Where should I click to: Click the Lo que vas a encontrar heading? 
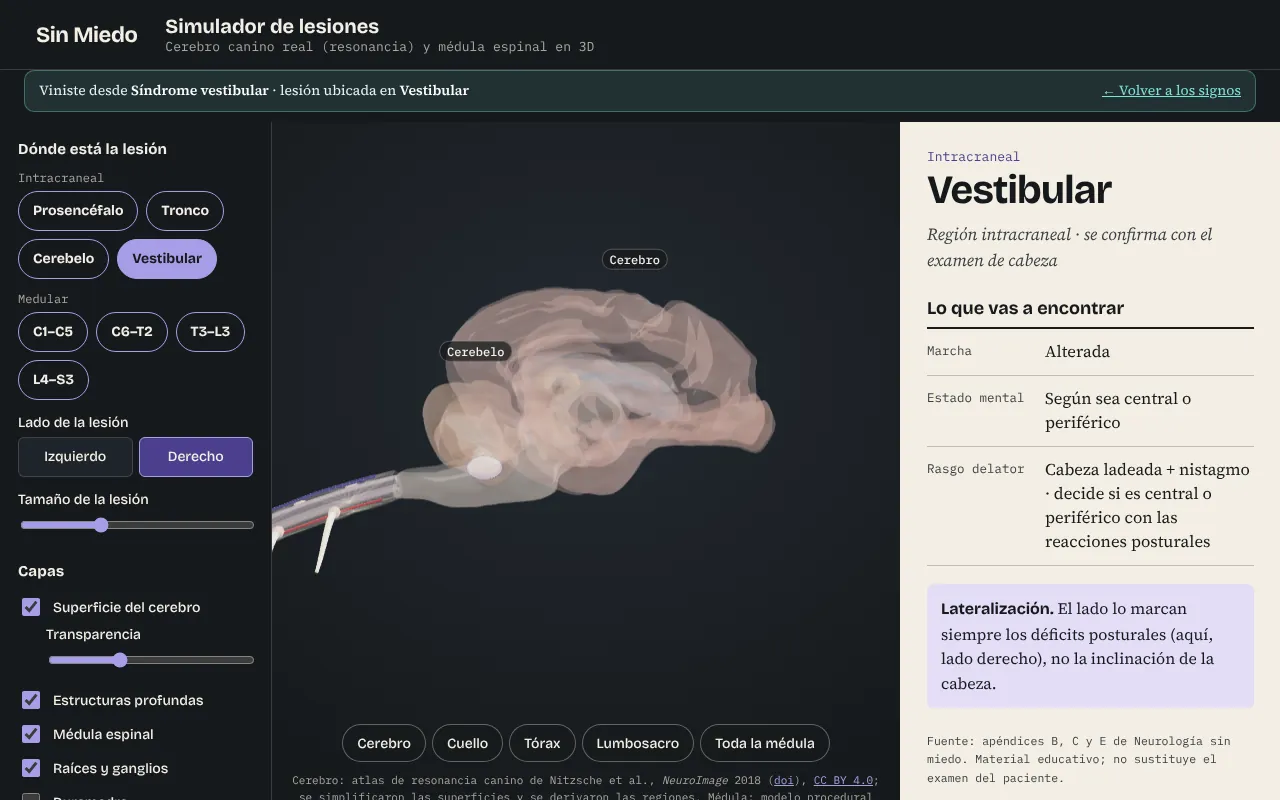1025,308
